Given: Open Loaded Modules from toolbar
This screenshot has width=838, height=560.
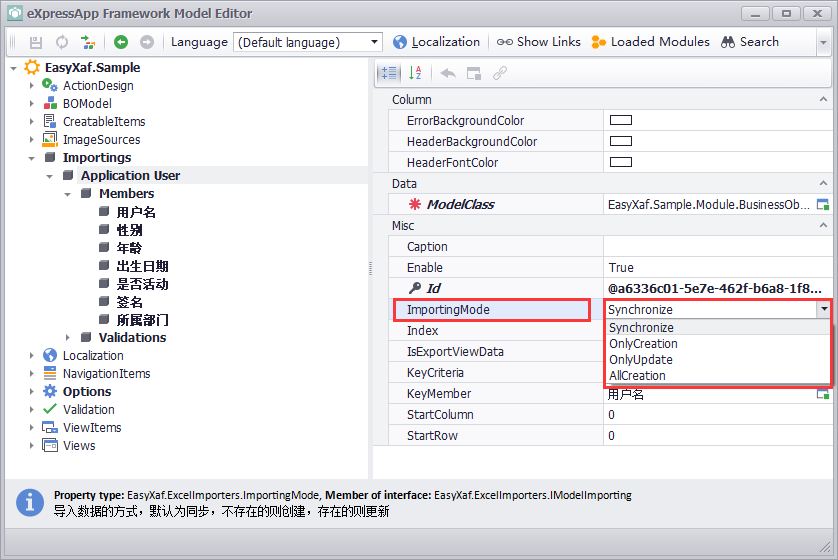Looking at the screenshot, I should (650, 42).
